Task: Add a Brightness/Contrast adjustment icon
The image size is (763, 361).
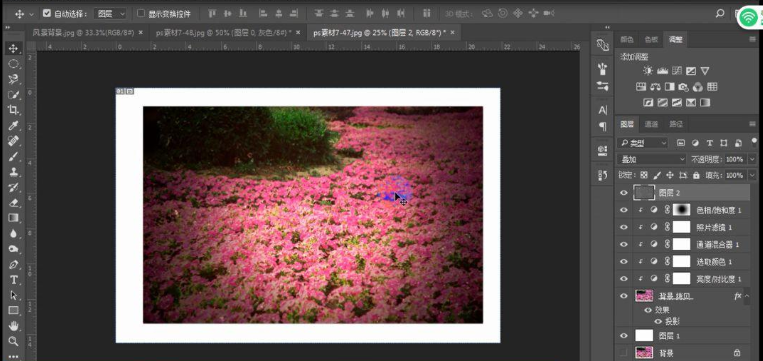Action: click(x=648, y=71)
